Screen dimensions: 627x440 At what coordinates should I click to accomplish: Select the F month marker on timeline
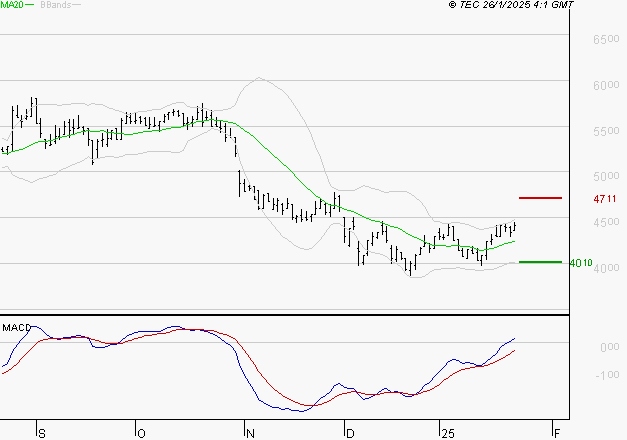[x=557, y=433]
